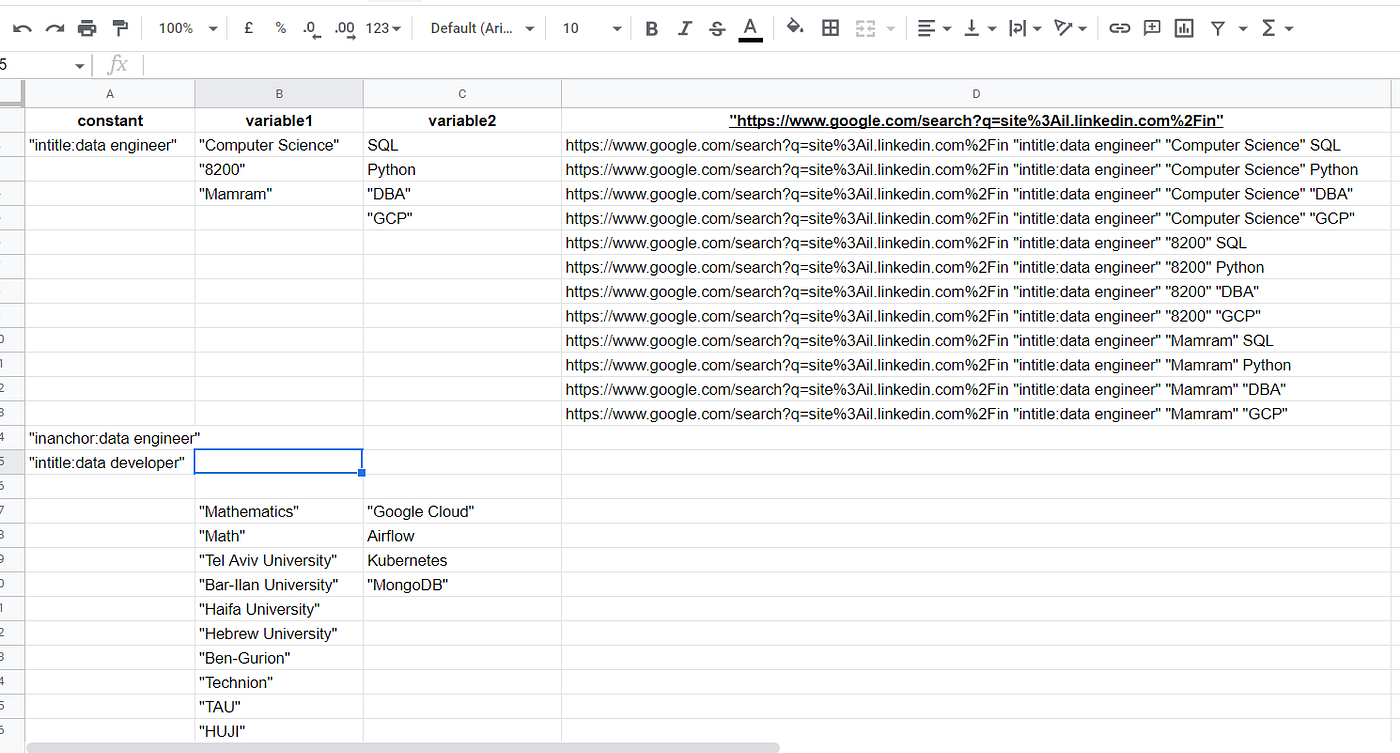Select the "GCP" cell in column C
Screen dimensions: 1400x753
(462, 218)
